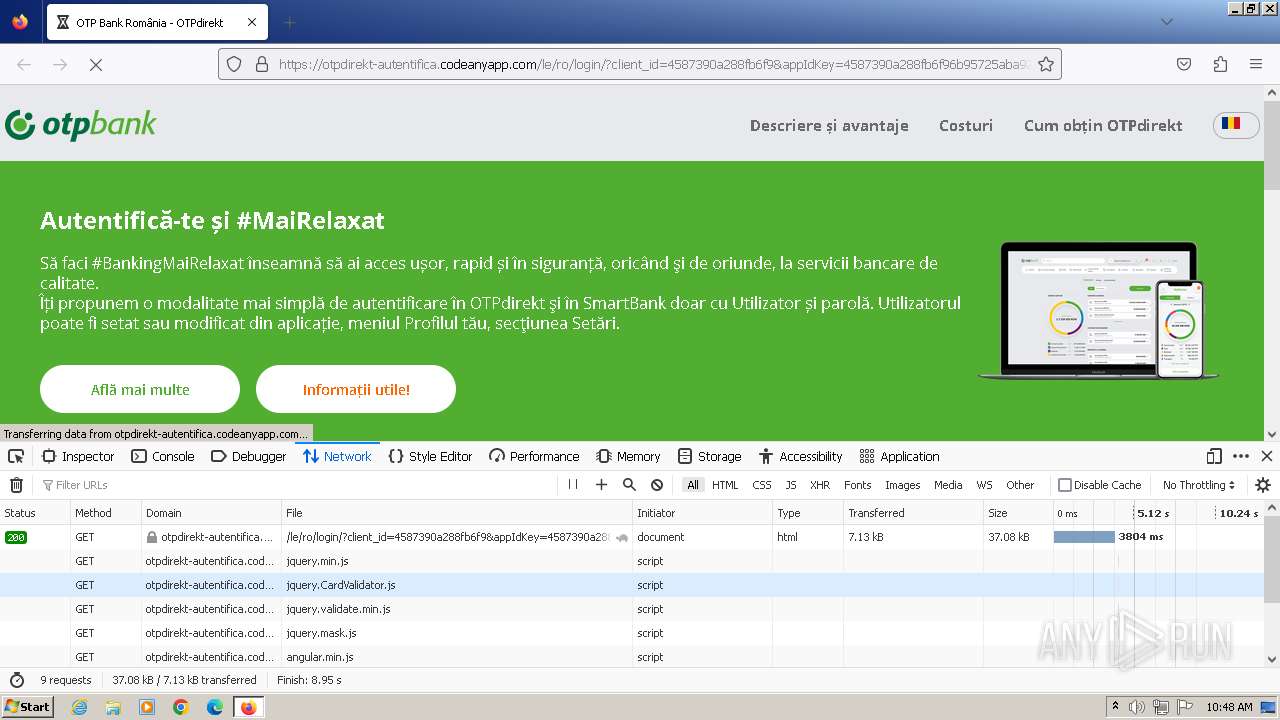Screen dimensions: 1280x720
Task: Go forward to next page
Action: [x=60, y=64]
